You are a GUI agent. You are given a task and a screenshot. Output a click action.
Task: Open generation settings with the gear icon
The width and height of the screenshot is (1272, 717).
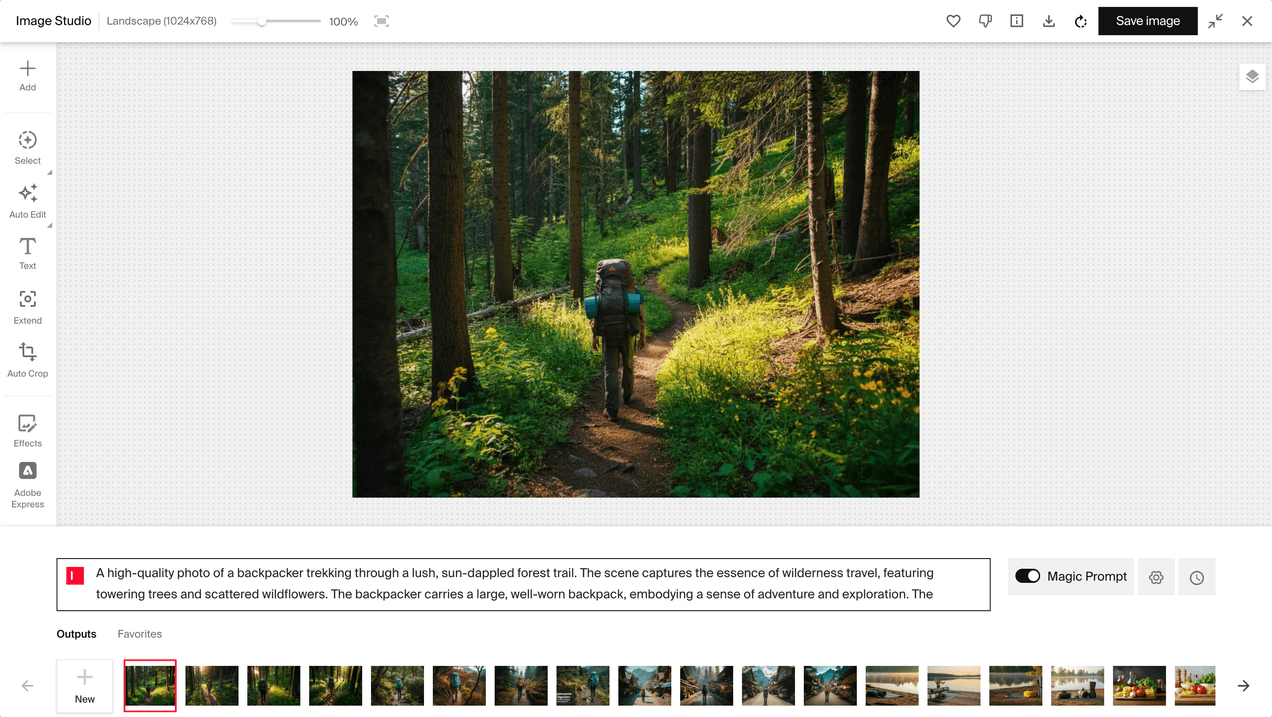(1156, 576)
